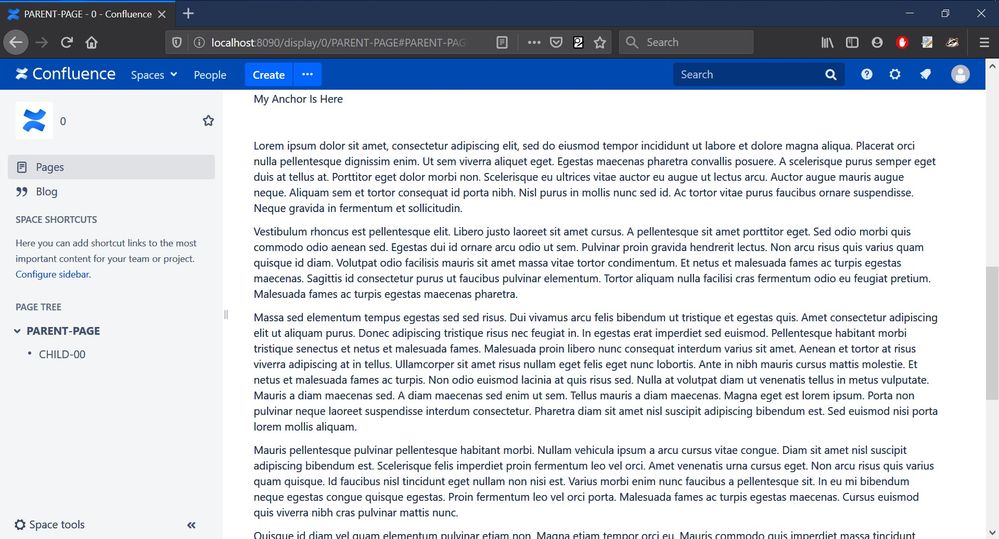The height and width of the screenshot is (539, 999).
Task: Click the SPACE SHORTCUTS heading
Action: pos(56,219)
